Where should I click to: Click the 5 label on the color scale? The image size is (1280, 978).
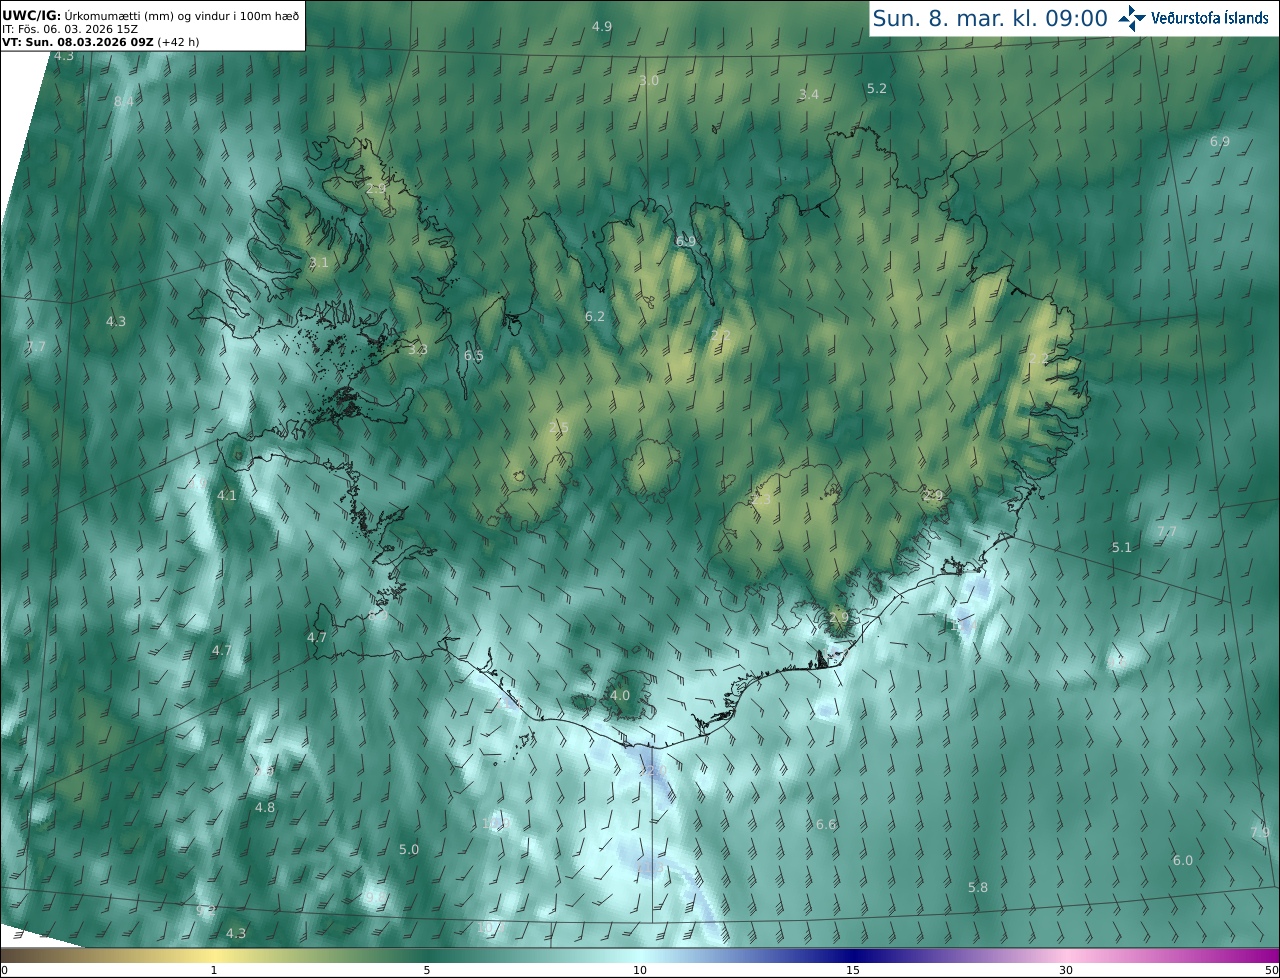[x=427, y=970]
